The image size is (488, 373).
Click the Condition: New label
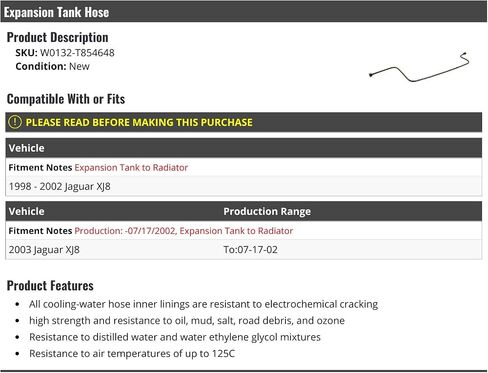(52, 66)
